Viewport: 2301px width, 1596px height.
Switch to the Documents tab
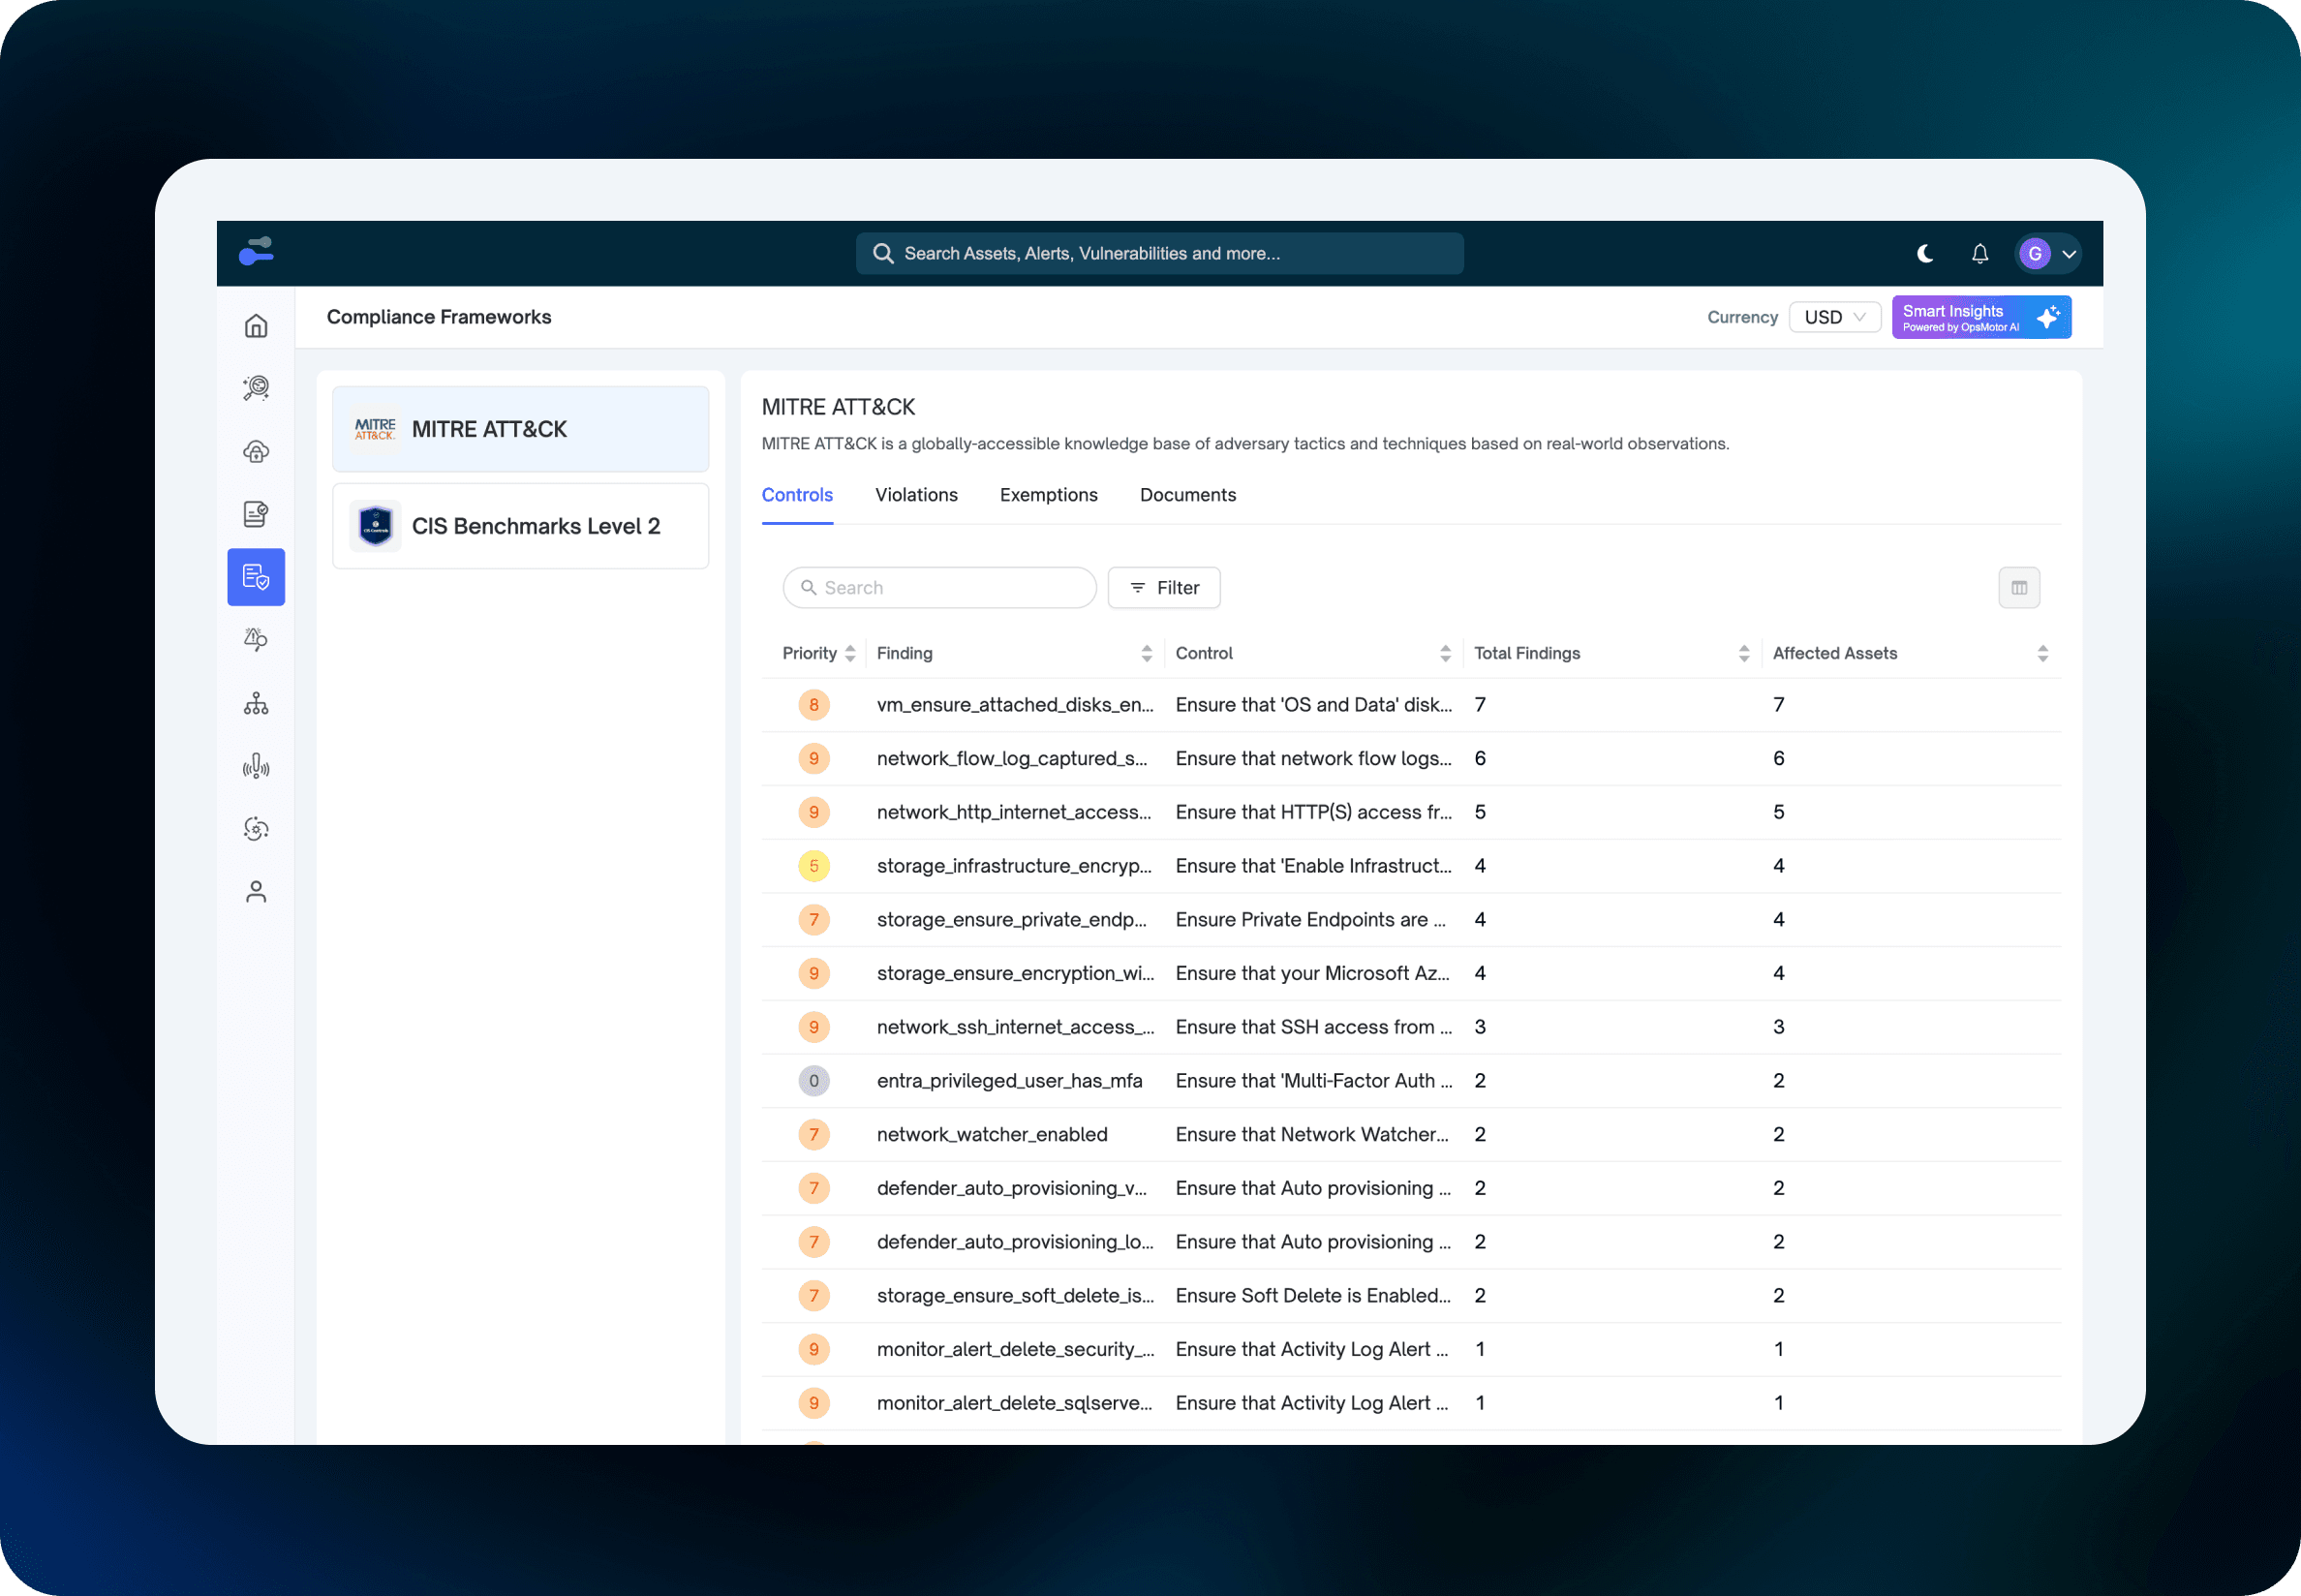click(1187, 495)
